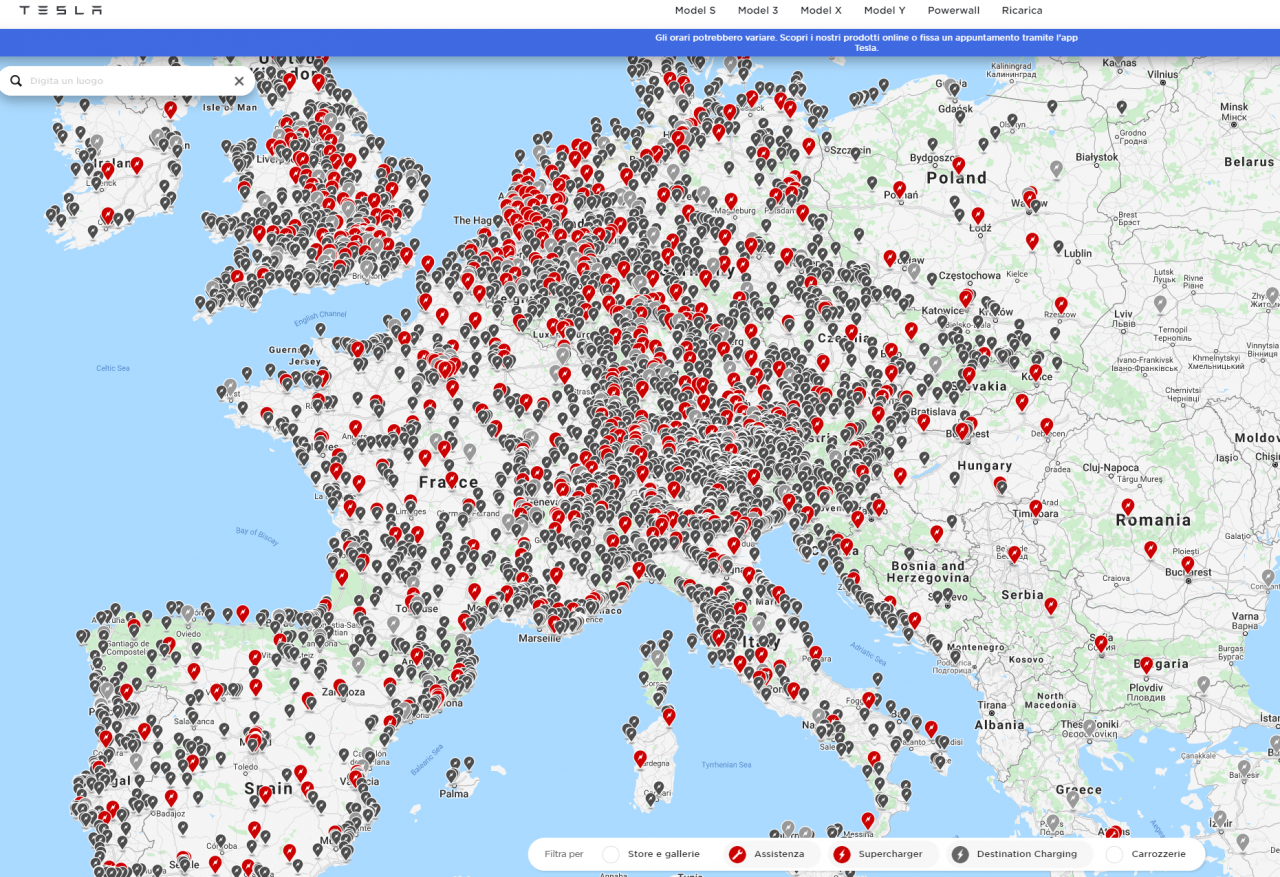Select the red pin at Timișoara

pos(1036,508)
